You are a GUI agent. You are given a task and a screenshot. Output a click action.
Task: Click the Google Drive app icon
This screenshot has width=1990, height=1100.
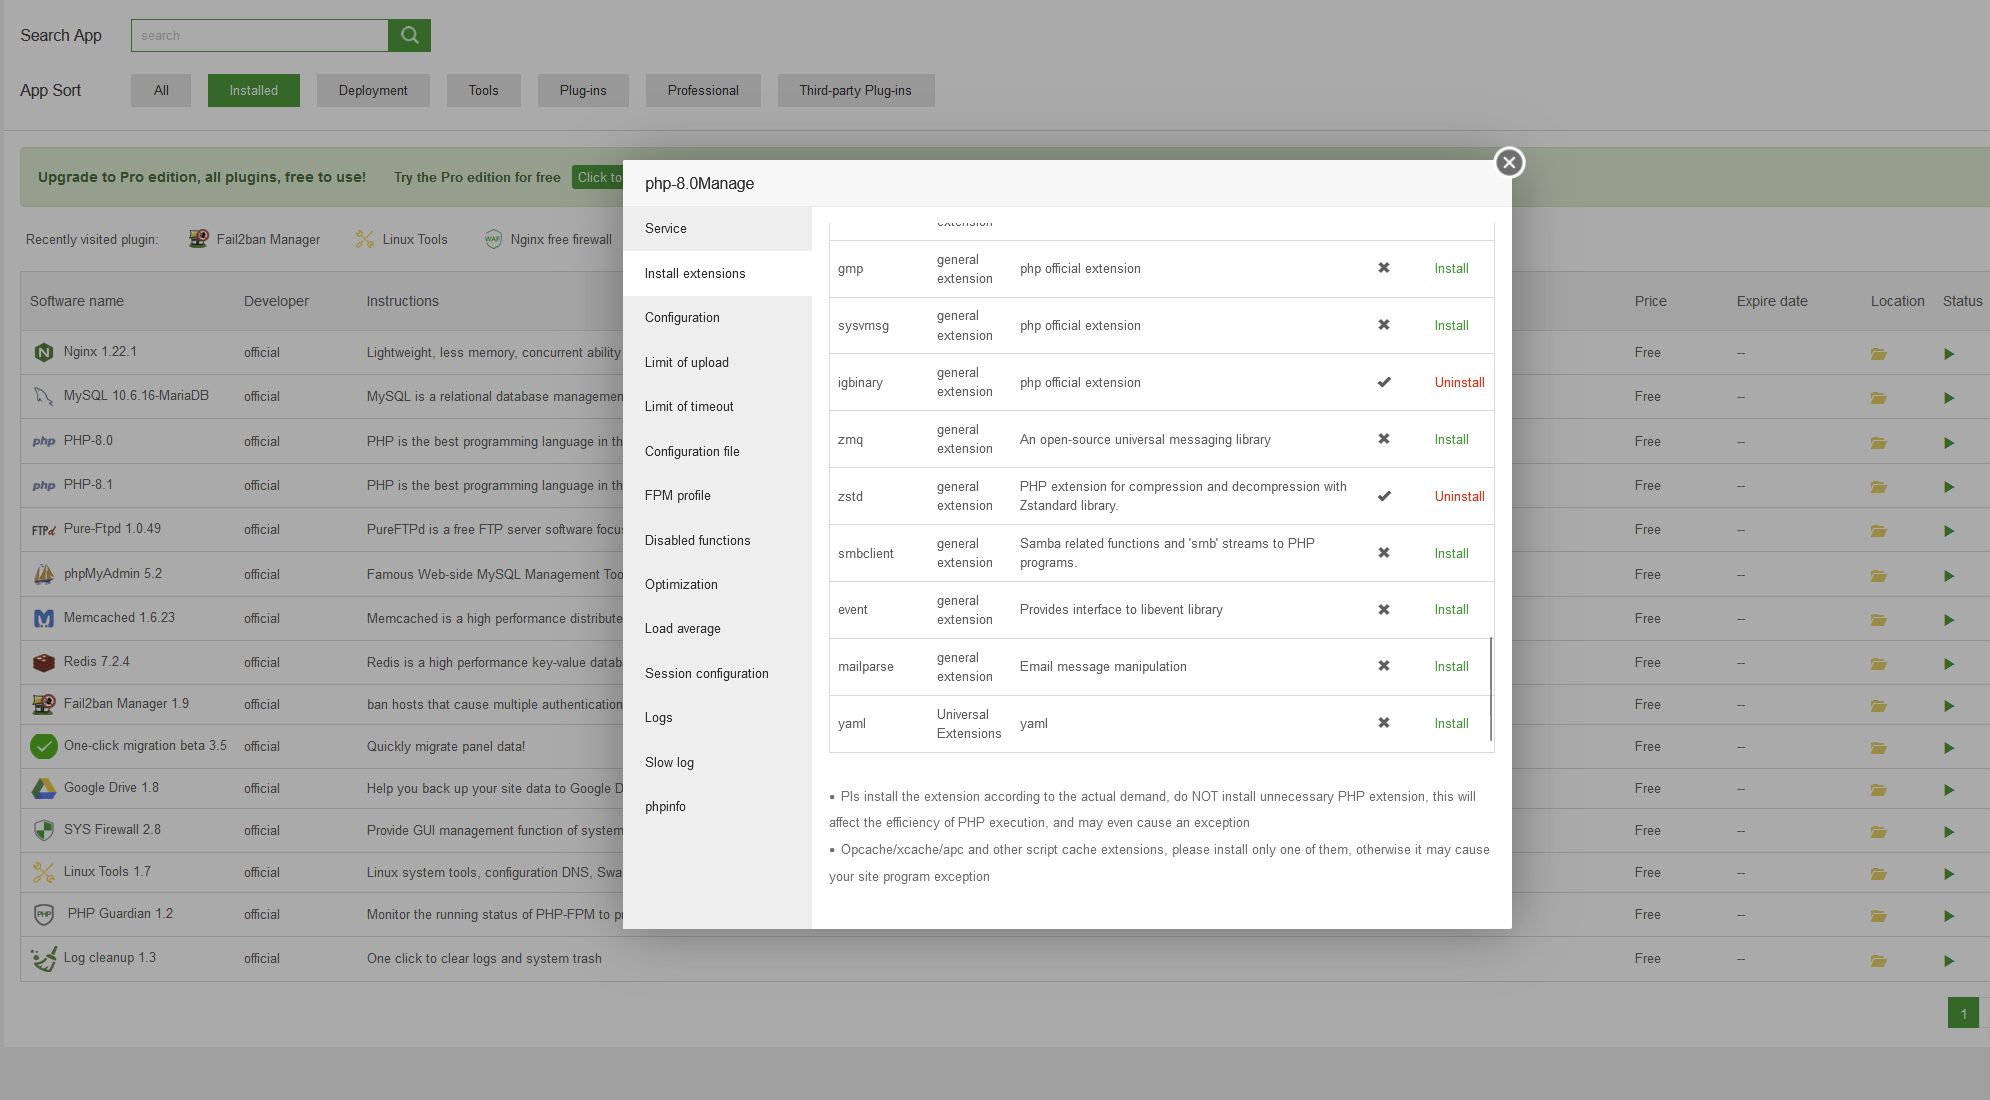click(43, 788)
